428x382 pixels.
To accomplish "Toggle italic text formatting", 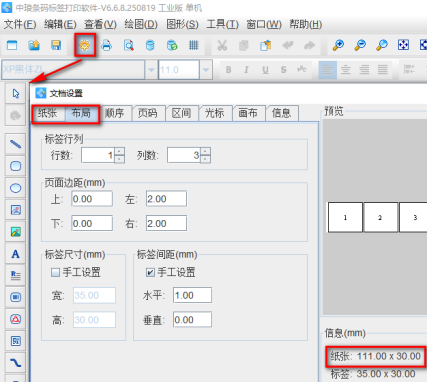I will [x=246, y=70].
